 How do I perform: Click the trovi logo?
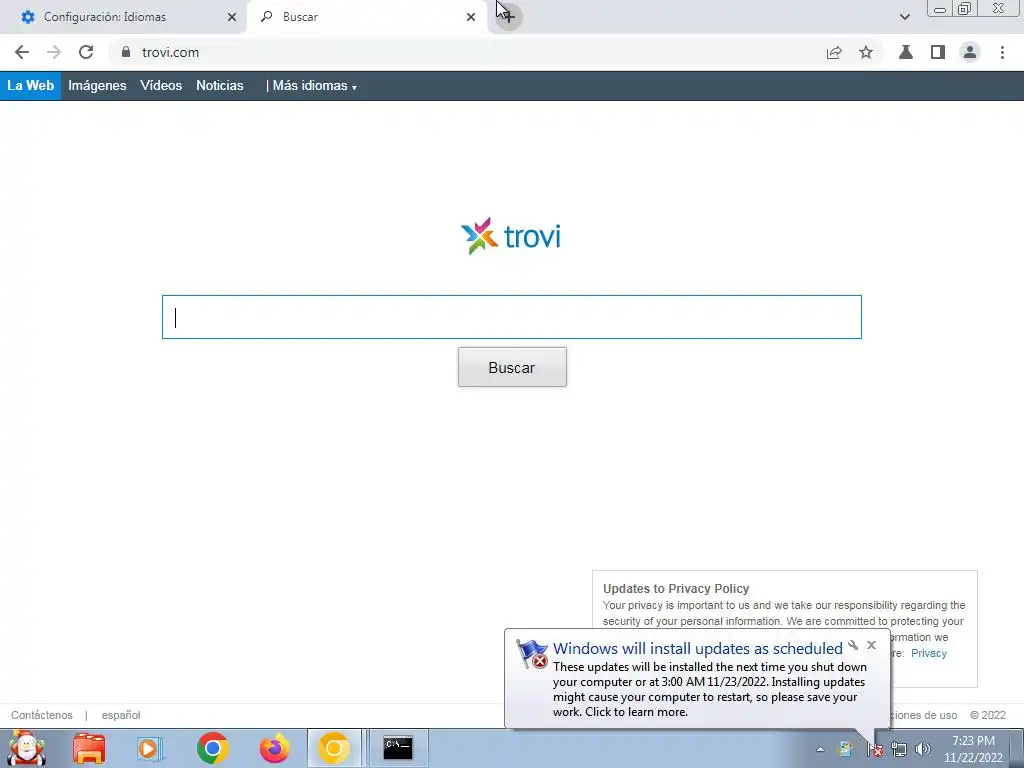[x=511, y=236]
